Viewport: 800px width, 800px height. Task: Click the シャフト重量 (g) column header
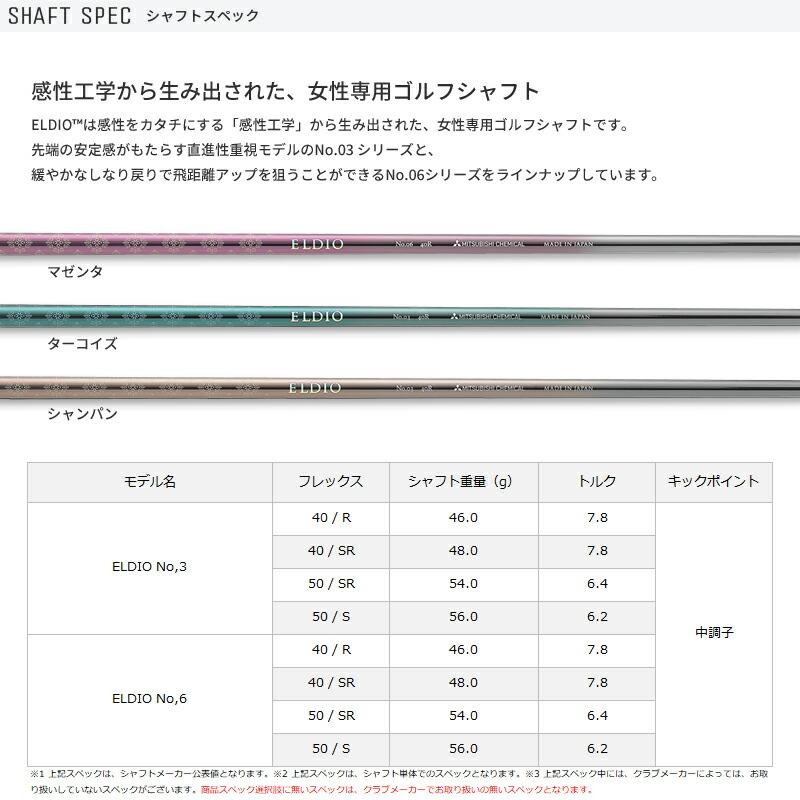pyautogui.click(x=464, y=482)
